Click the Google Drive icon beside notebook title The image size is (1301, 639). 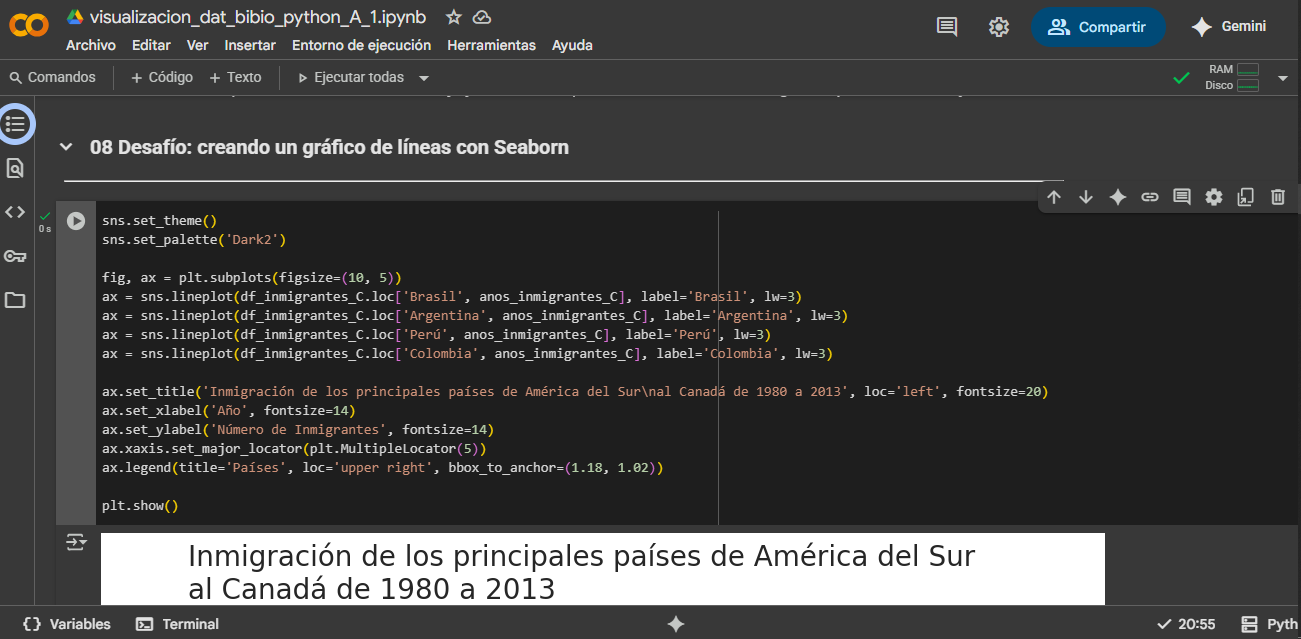click(75, 17)
